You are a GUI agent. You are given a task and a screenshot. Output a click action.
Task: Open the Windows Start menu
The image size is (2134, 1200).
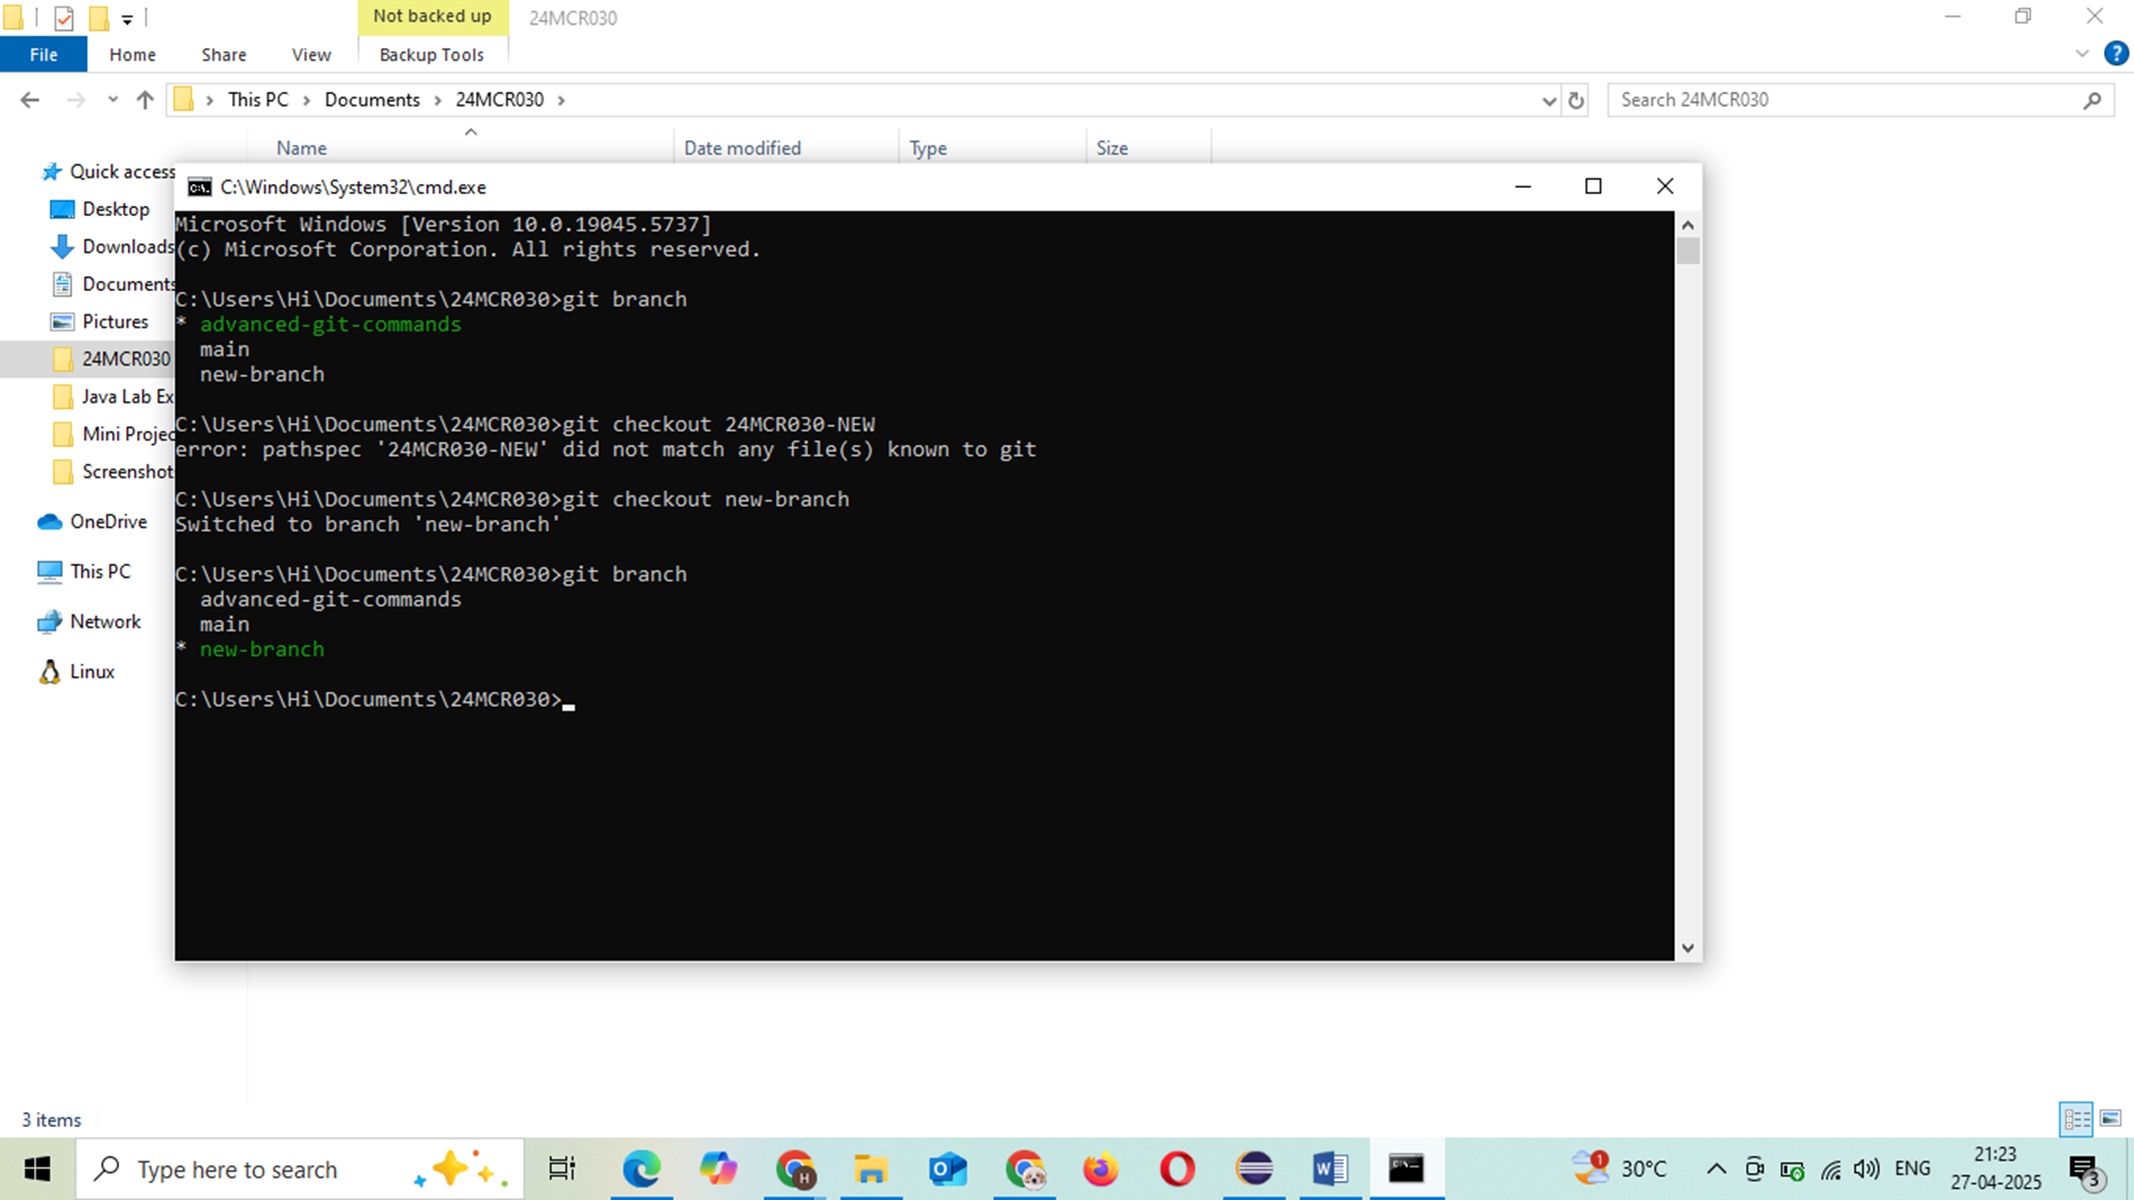(37, 1169)
